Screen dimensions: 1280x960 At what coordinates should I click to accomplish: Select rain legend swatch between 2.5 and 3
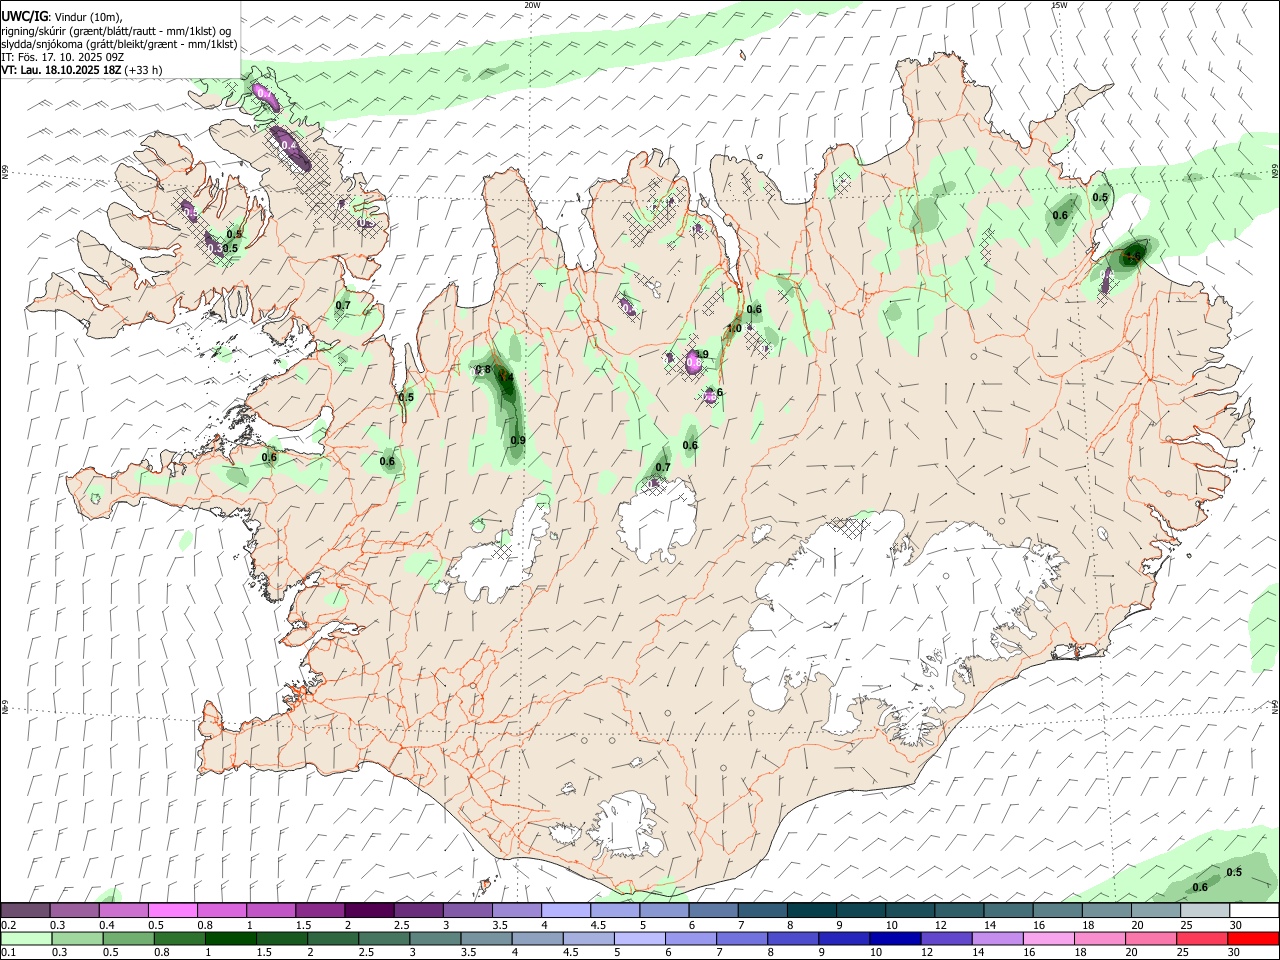point(384,938)
